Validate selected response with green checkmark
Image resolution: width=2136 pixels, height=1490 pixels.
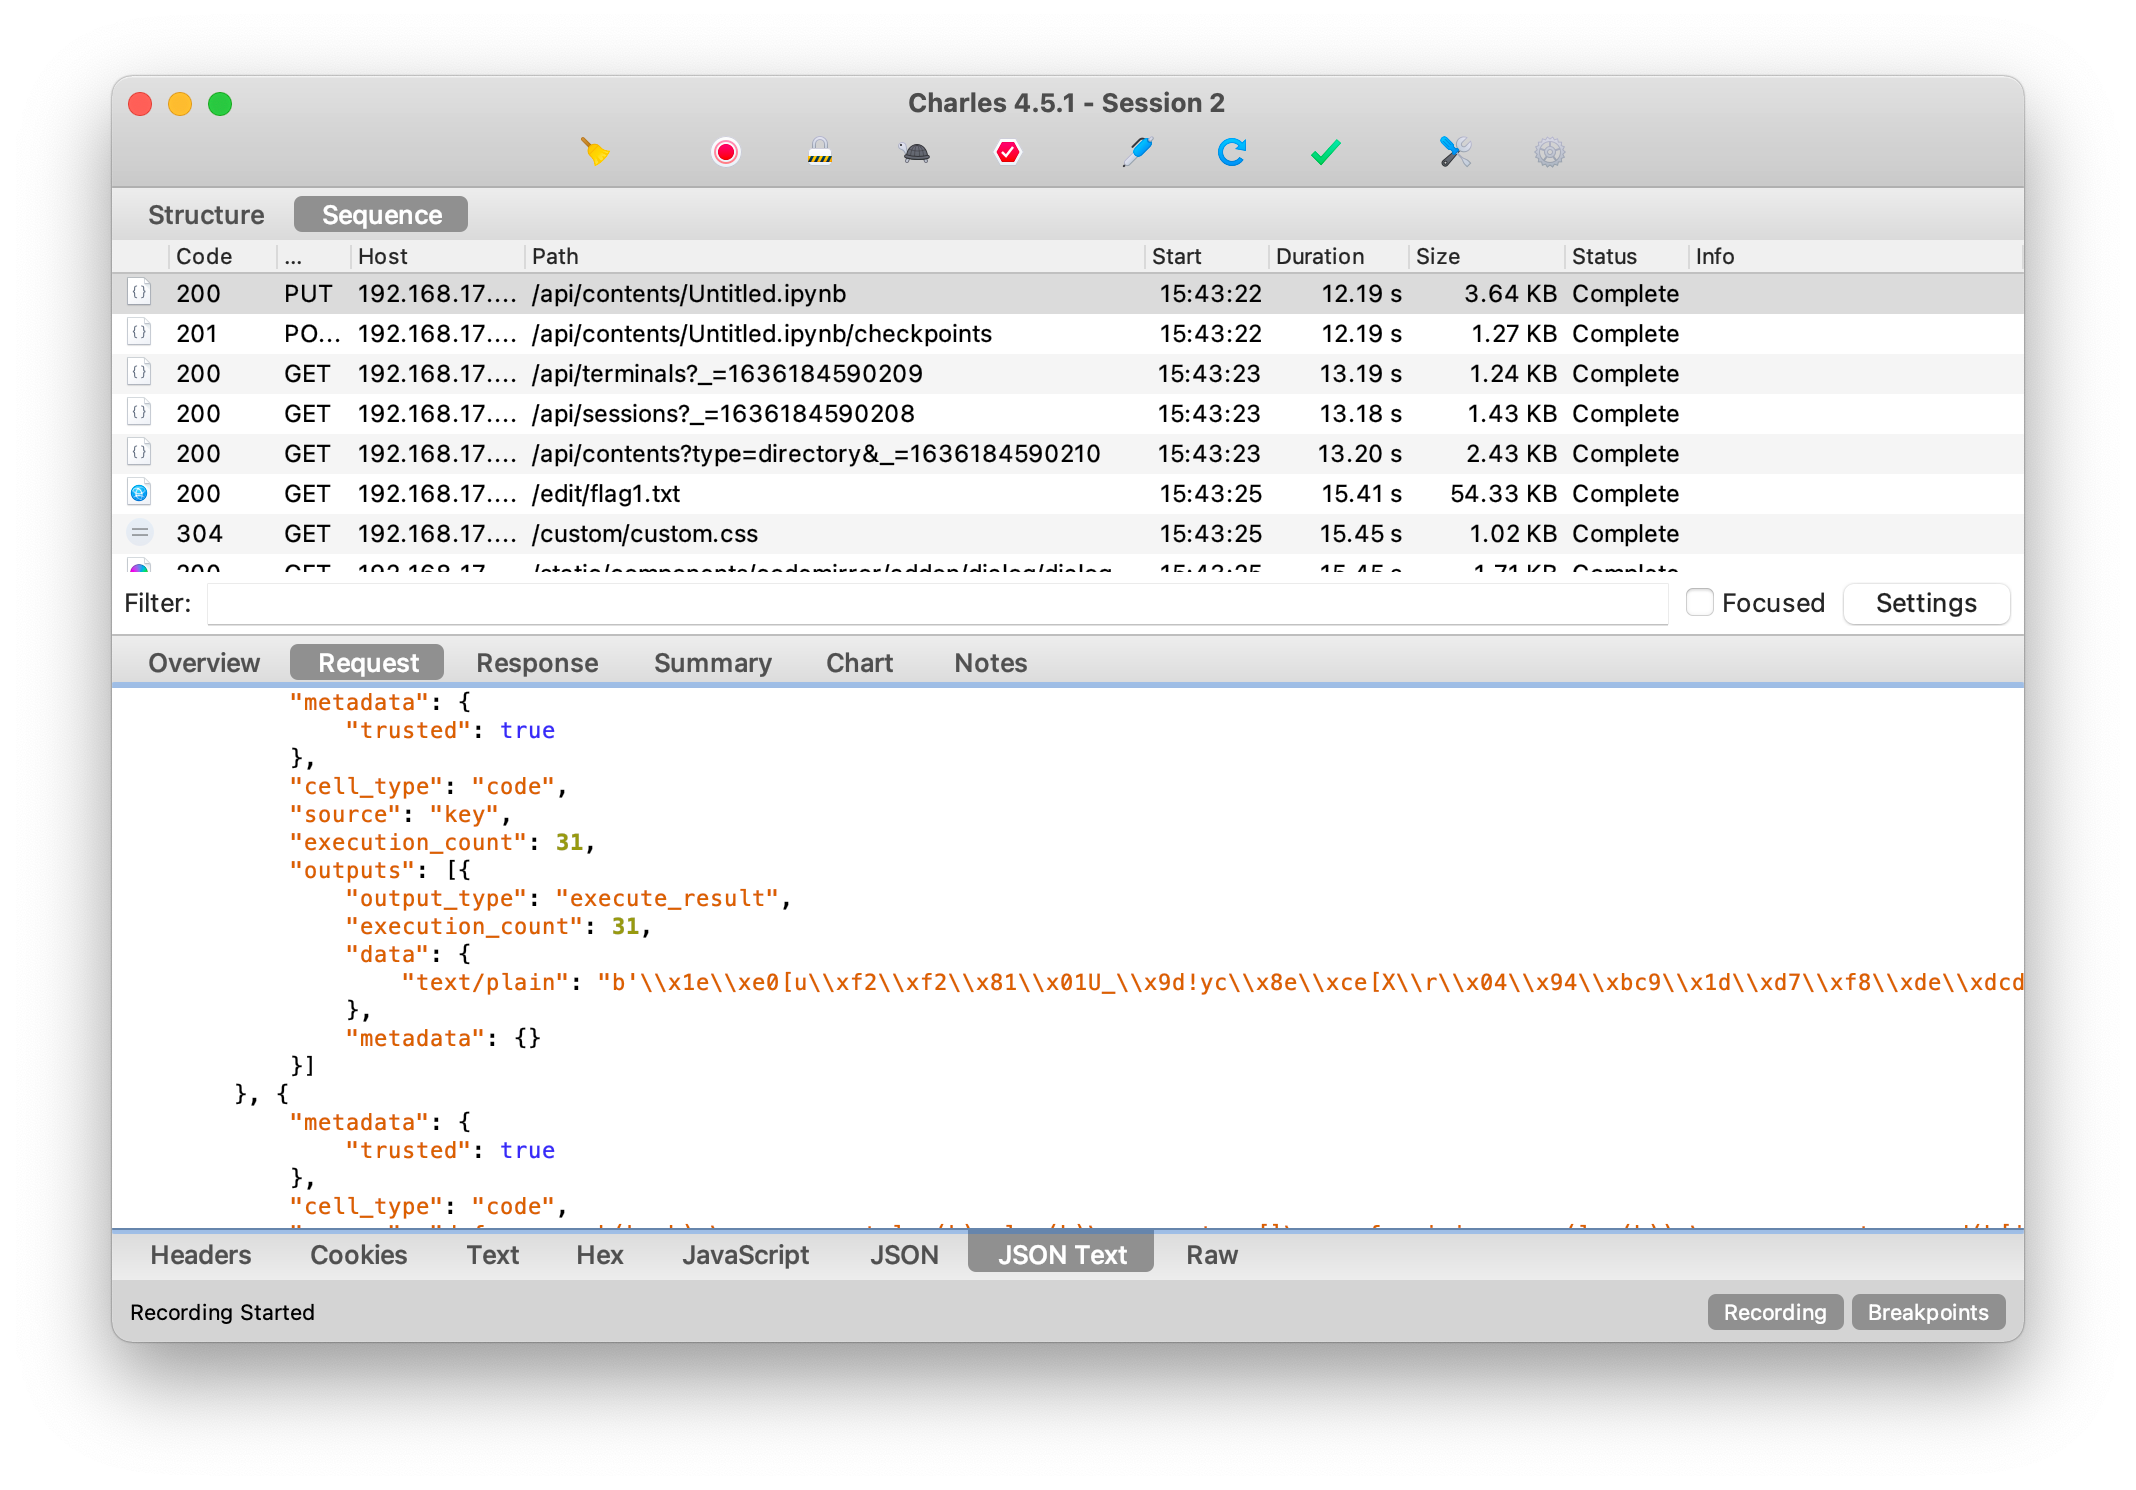pyautogui.click(x=1326, y=152)
